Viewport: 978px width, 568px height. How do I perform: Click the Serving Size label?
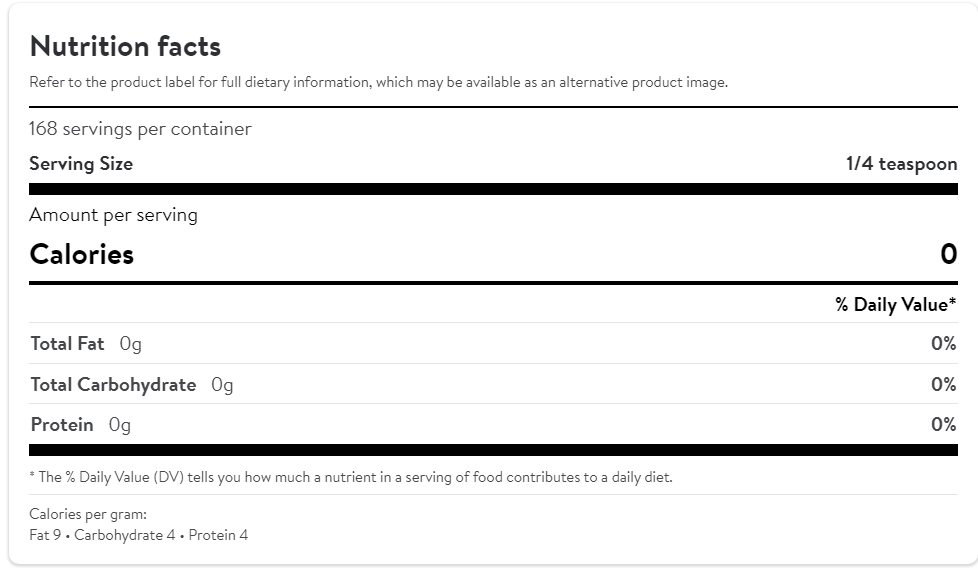coord(81,164)
